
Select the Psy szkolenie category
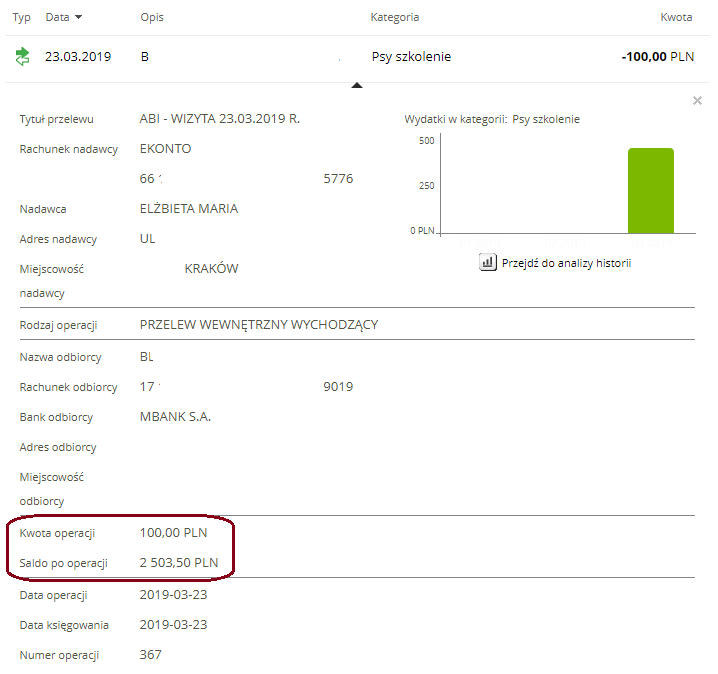point(411,57)
